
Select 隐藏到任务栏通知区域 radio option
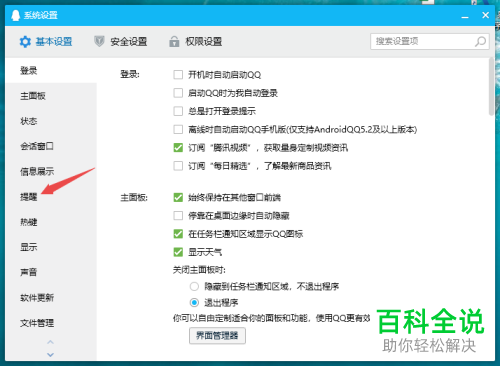[194, 286]
